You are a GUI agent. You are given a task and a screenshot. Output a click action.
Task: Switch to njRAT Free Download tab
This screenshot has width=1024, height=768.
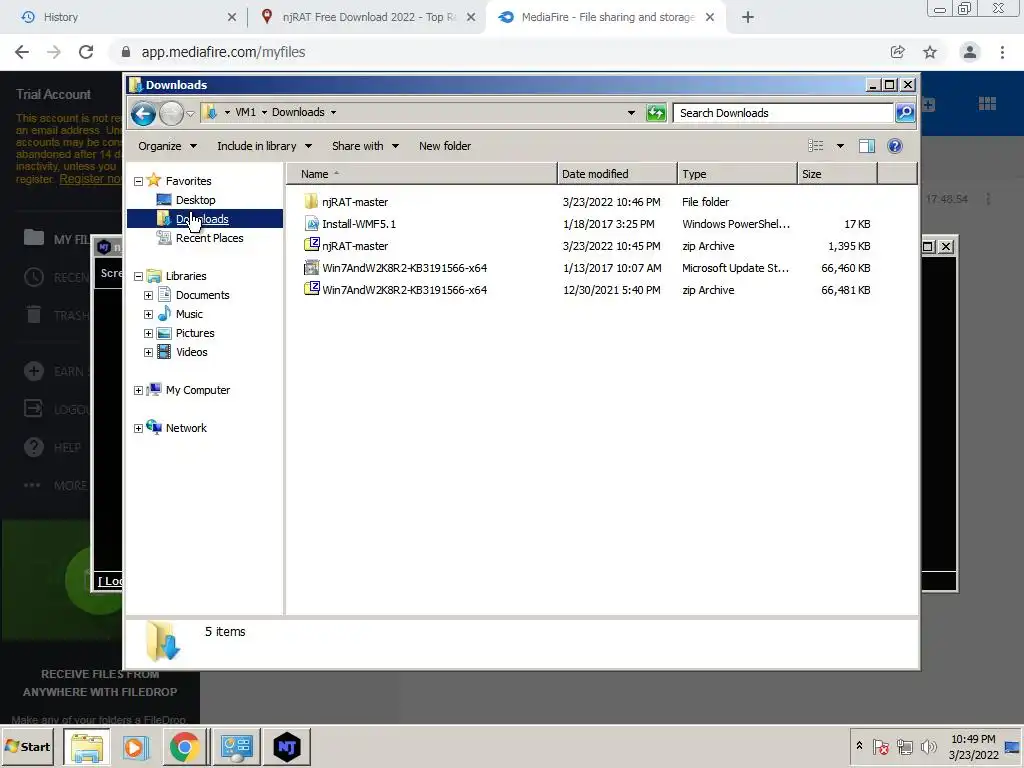tap(368, 17)
